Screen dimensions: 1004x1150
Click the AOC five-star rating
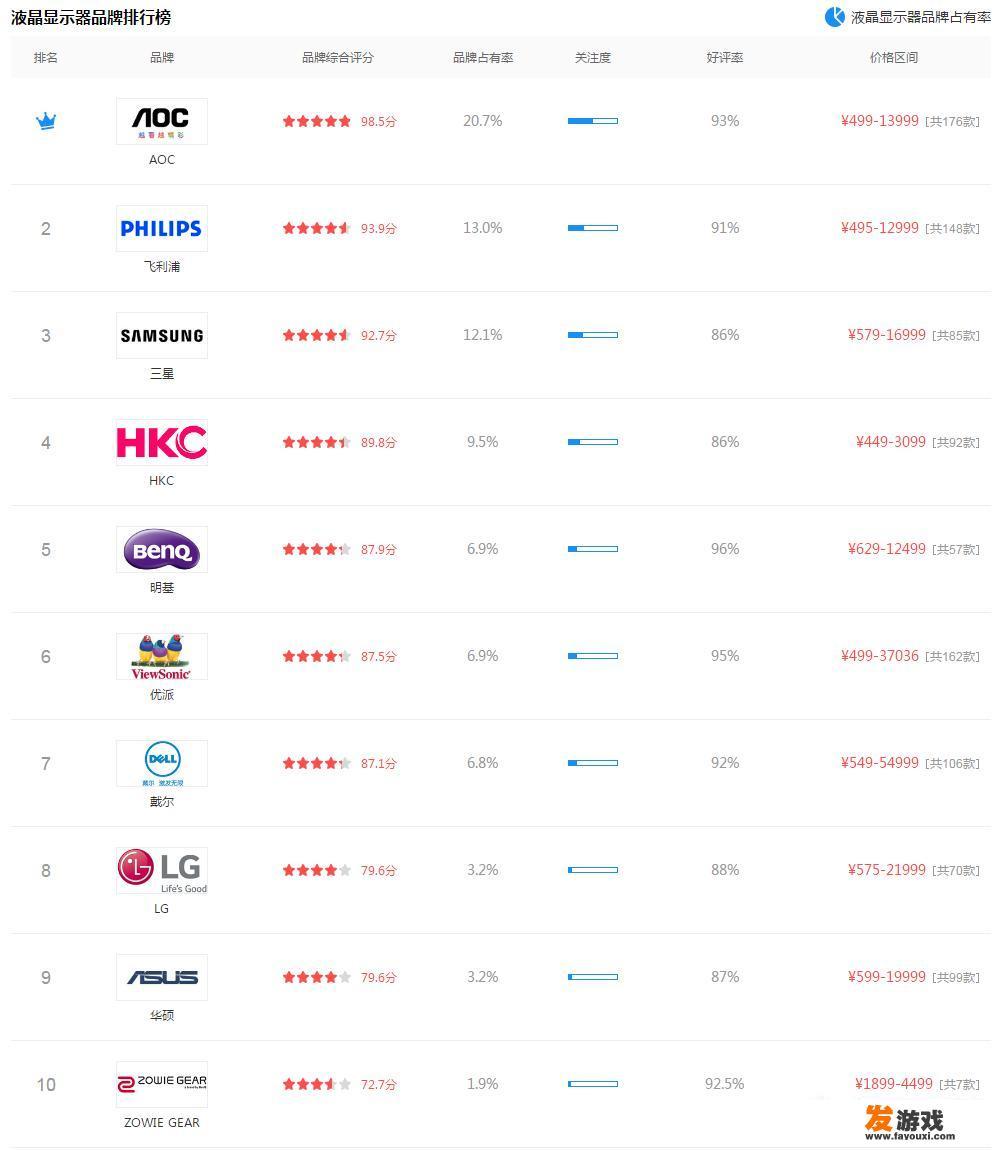coord(317,121)
